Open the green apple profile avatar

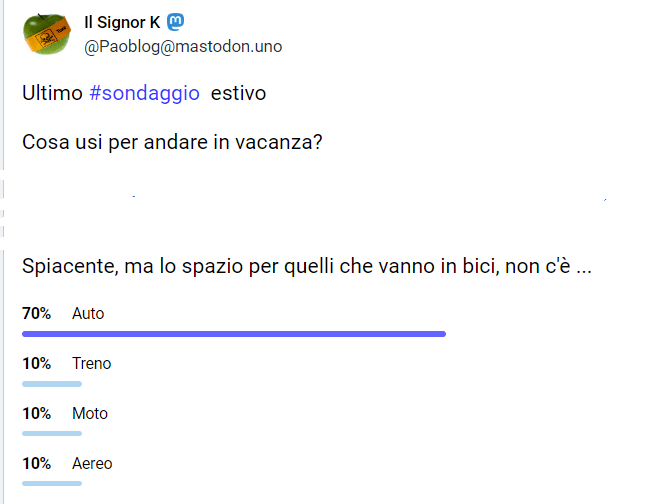point(47,34)
